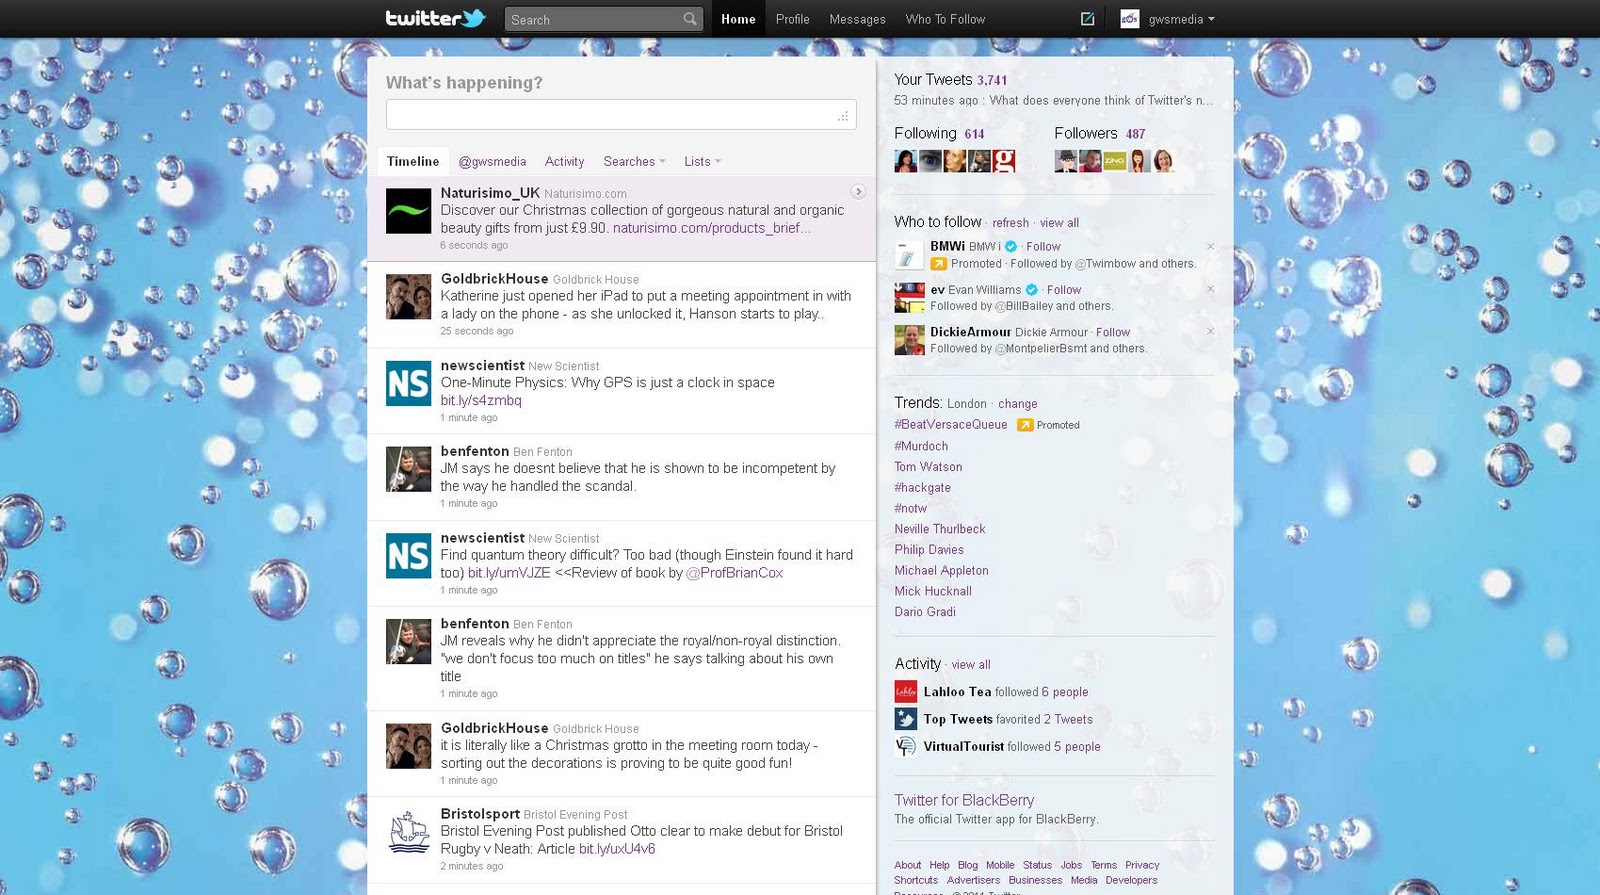Open the Tom Watson trend
The height and width of the screenshot is (895, 1600).
point(928,467)
